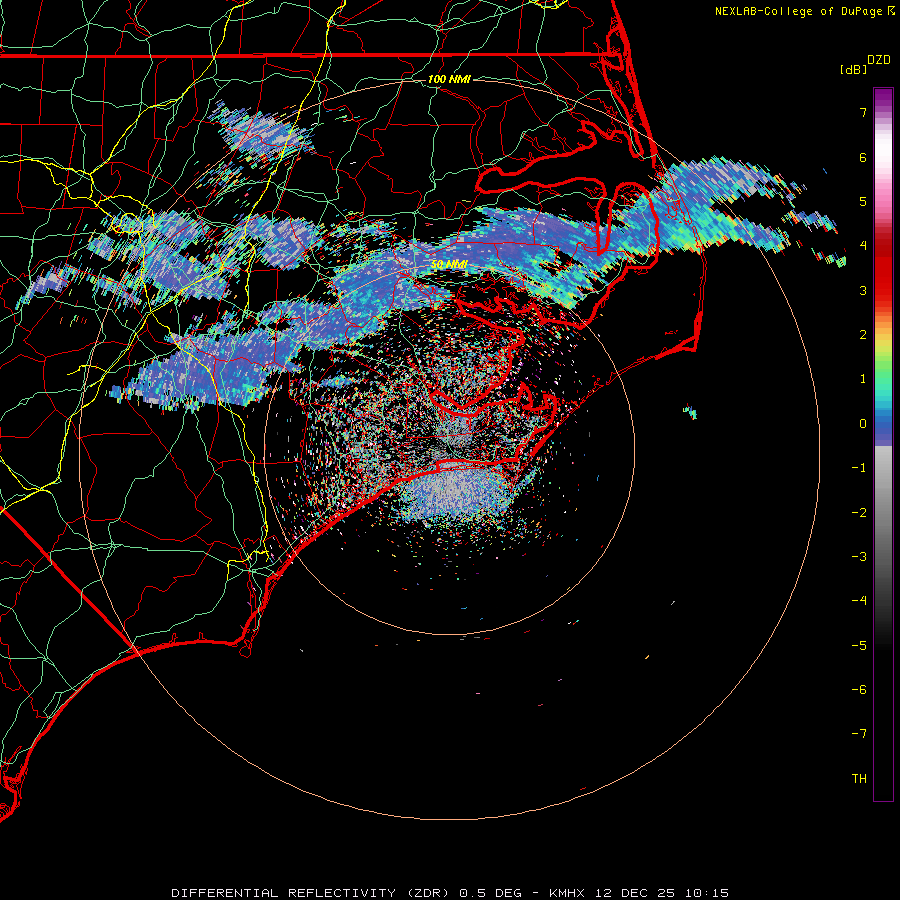The width and height of the screenshot is (900, 900).
Task: Click the DZD product label above the color bar
Action: 879,60
